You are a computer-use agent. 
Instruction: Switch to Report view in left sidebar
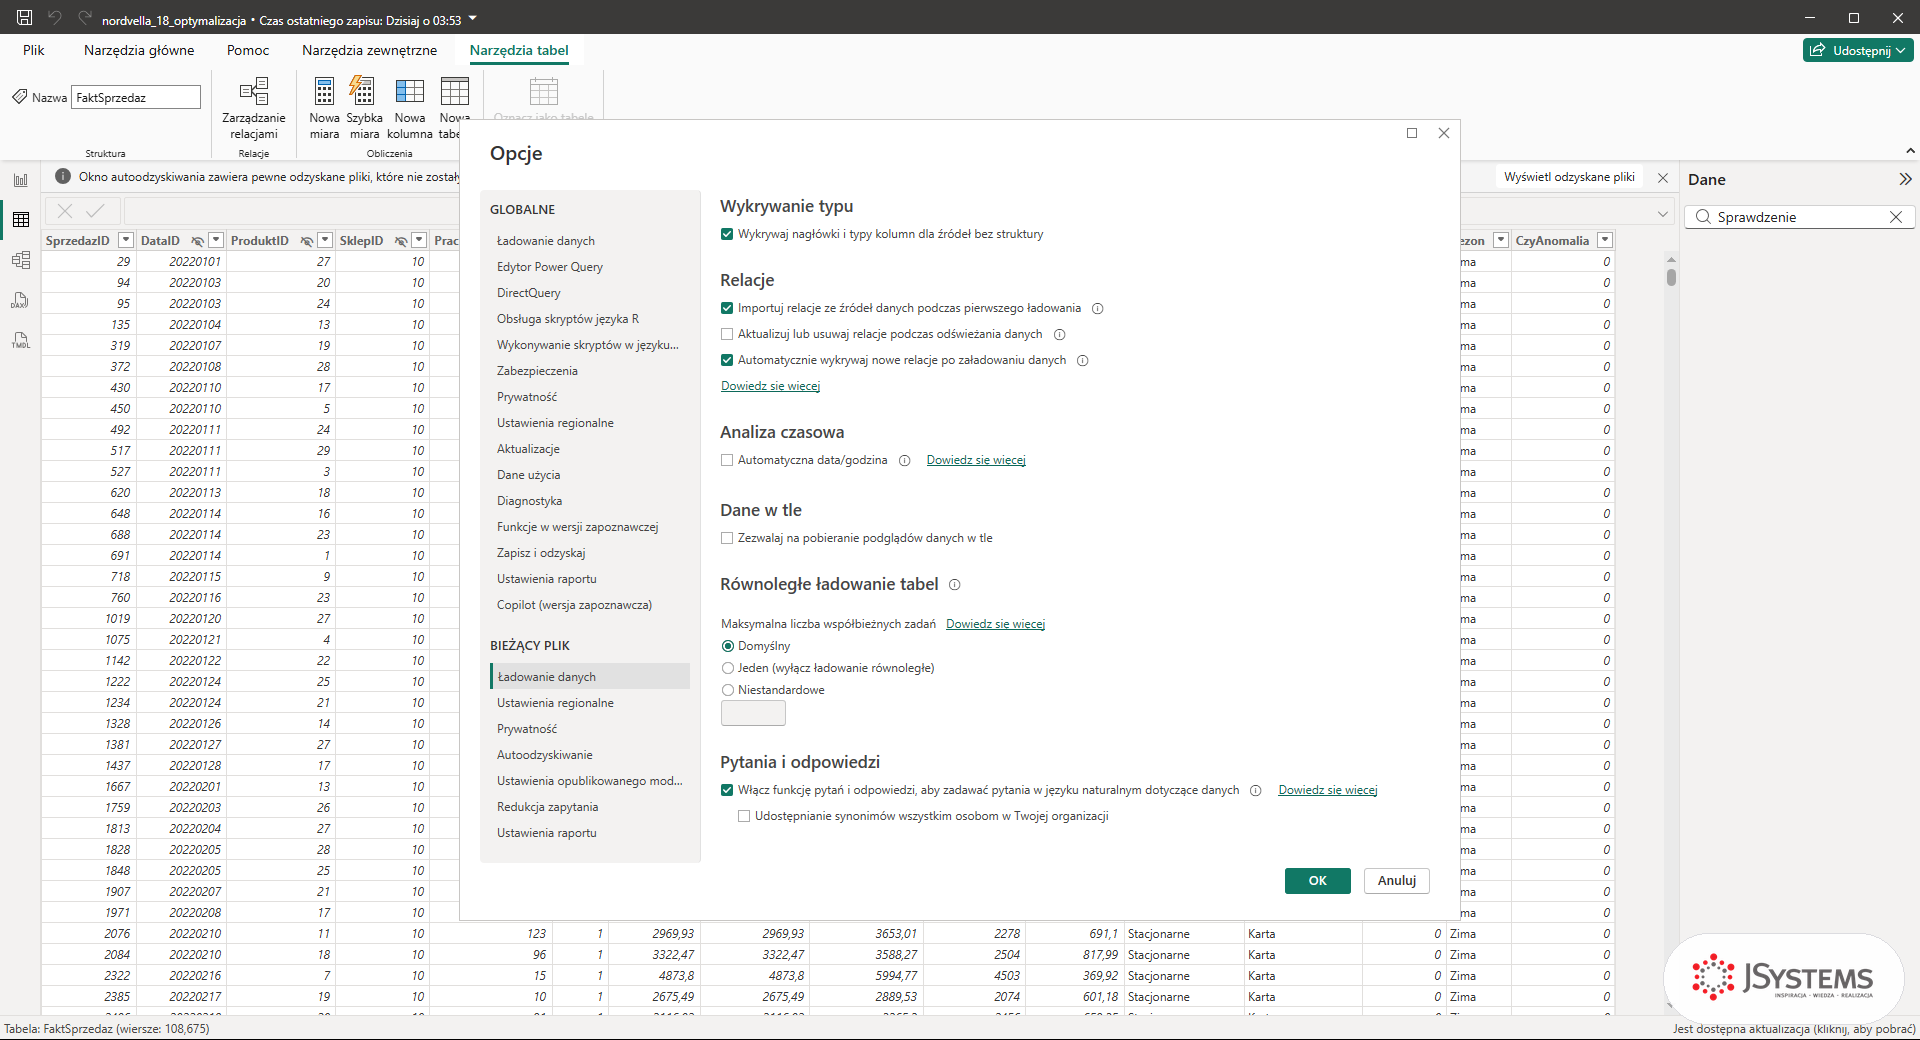21,180
